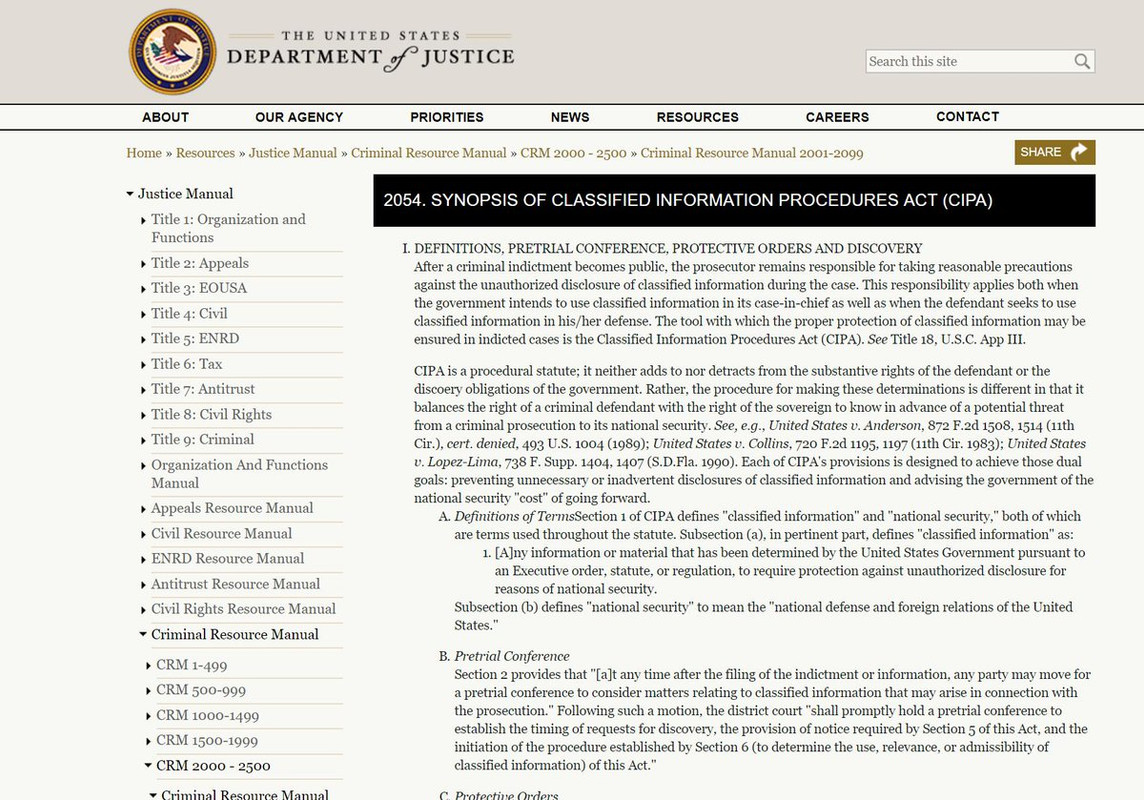
Task: Click the Share arrow icon
Action: point(1078,152)
